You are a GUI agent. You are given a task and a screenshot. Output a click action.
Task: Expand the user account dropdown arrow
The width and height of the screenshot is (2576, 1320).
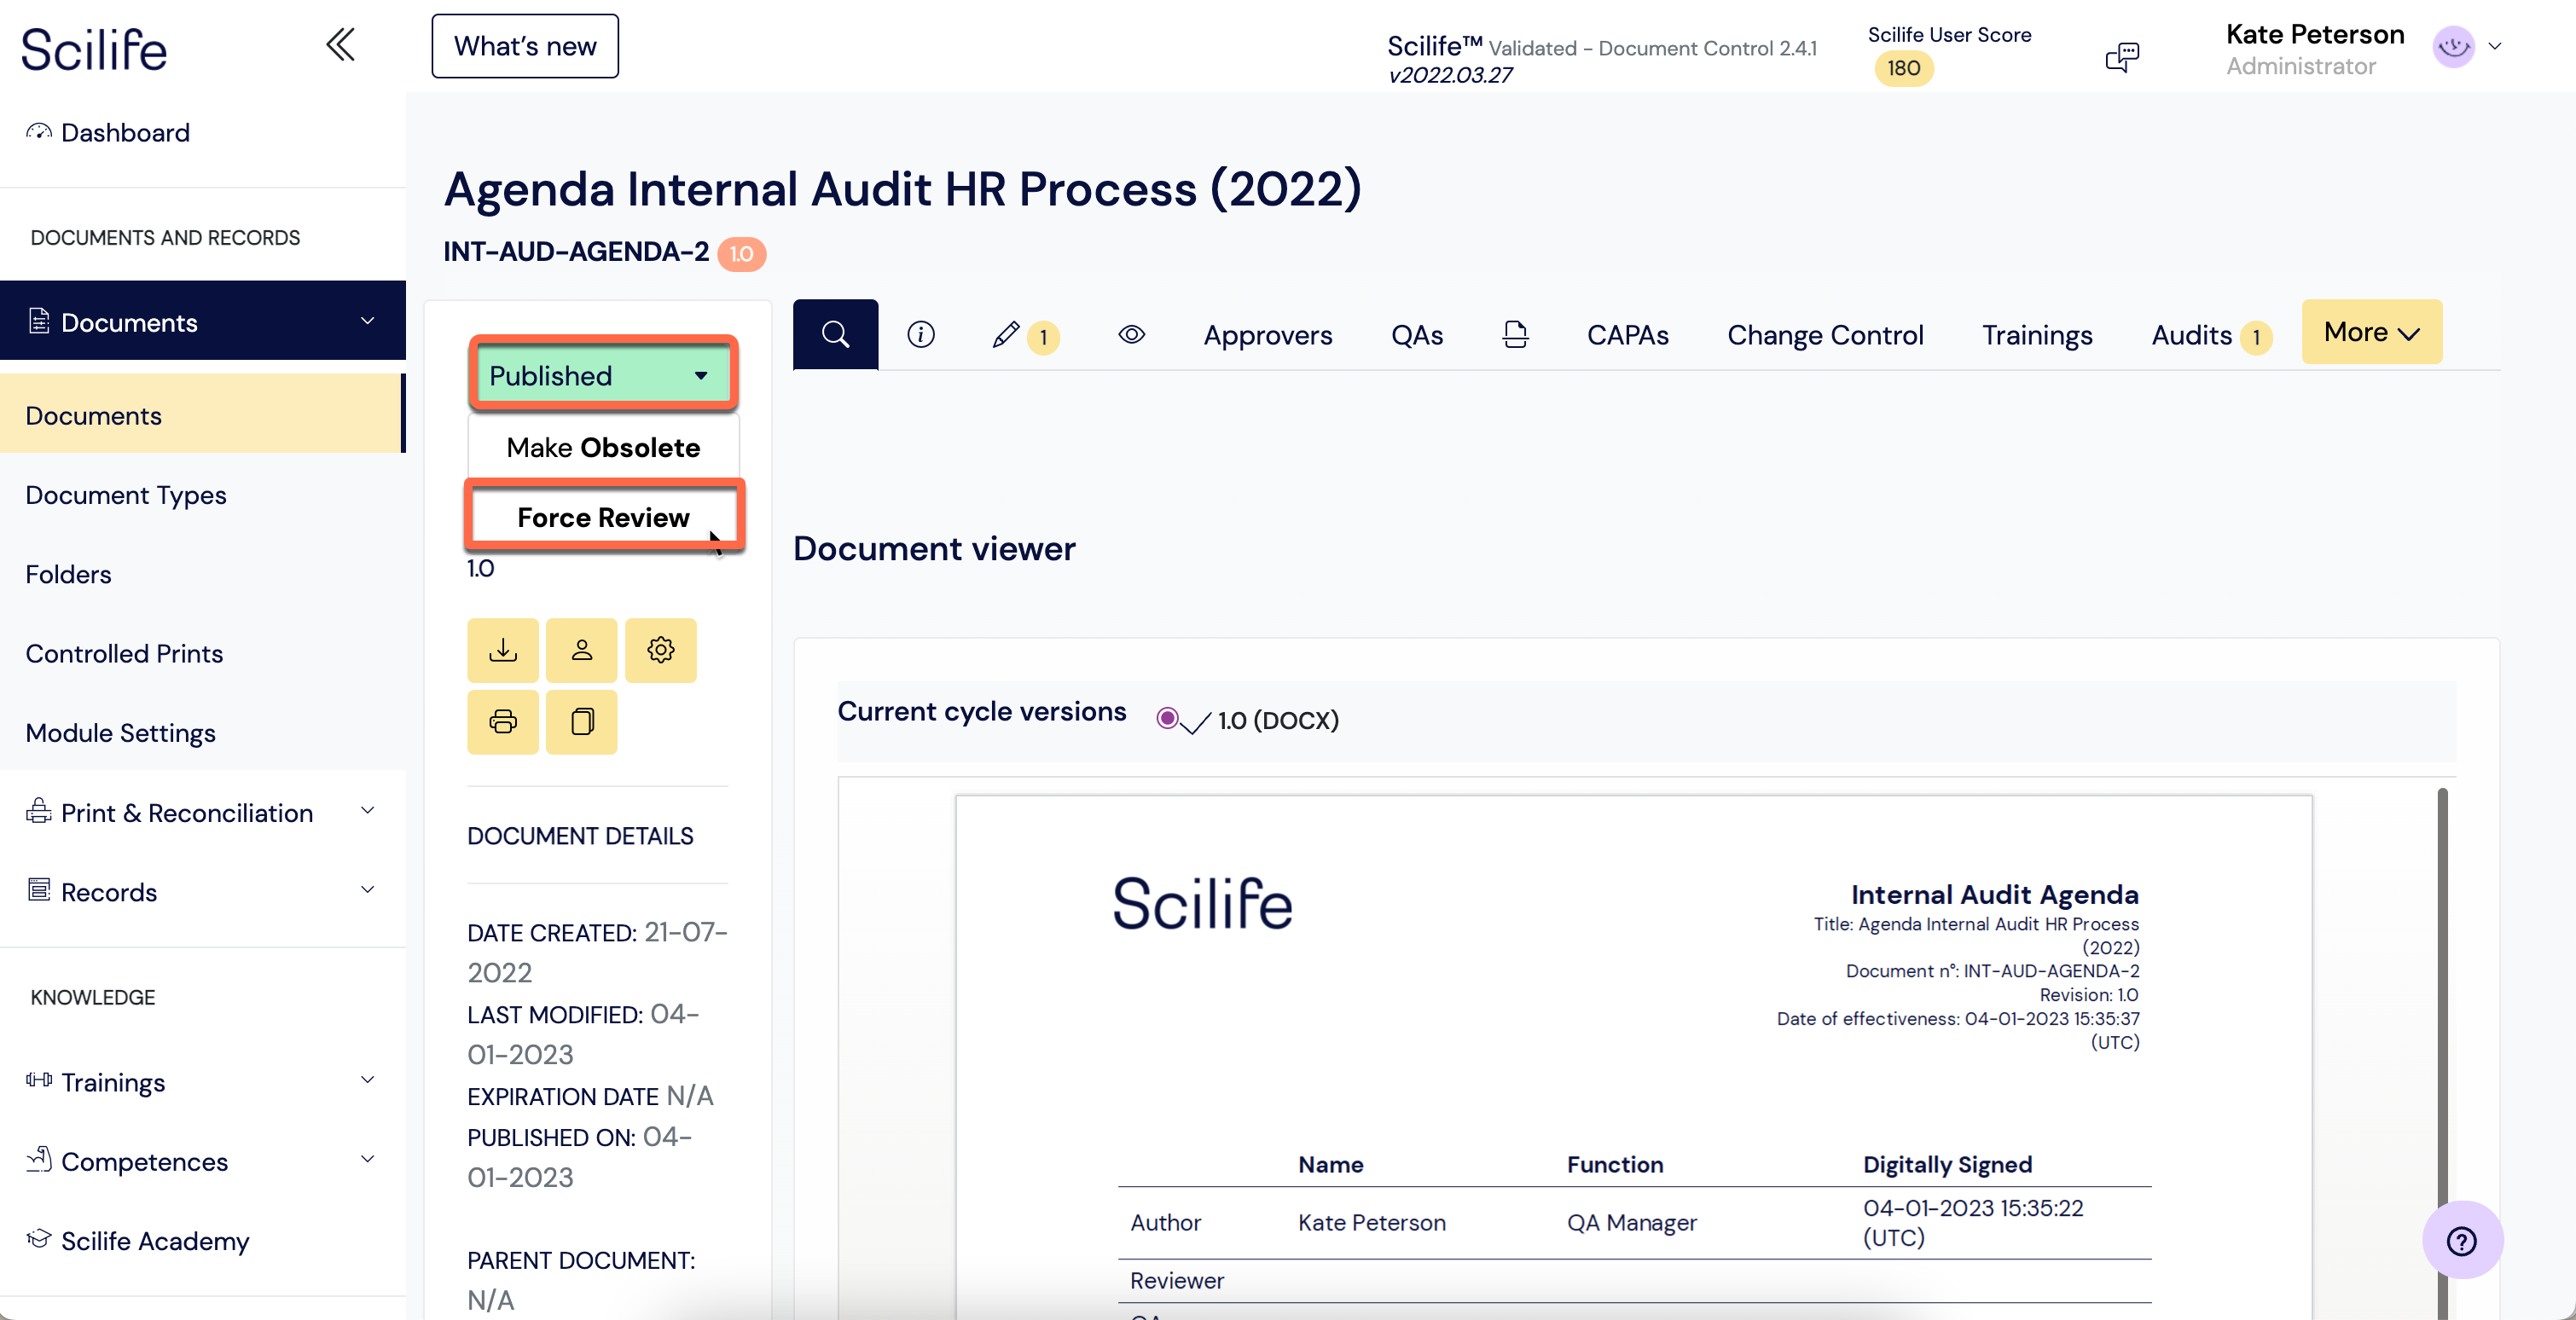[x=2495, y=46]
